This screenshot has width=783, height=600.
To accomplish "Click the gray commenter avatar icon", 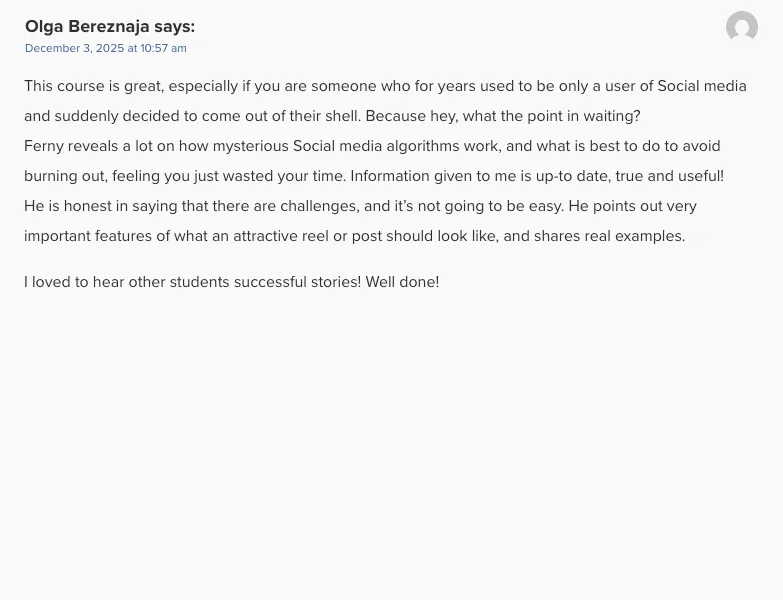I will coord(742,26).
